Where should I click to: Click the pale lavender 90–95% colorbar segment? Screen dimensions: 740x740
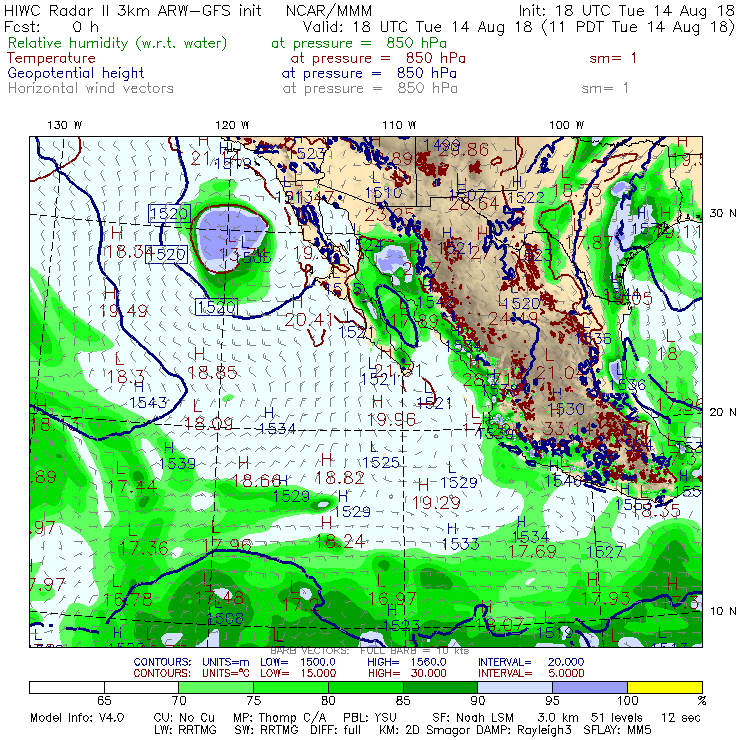tap(515, 687)
